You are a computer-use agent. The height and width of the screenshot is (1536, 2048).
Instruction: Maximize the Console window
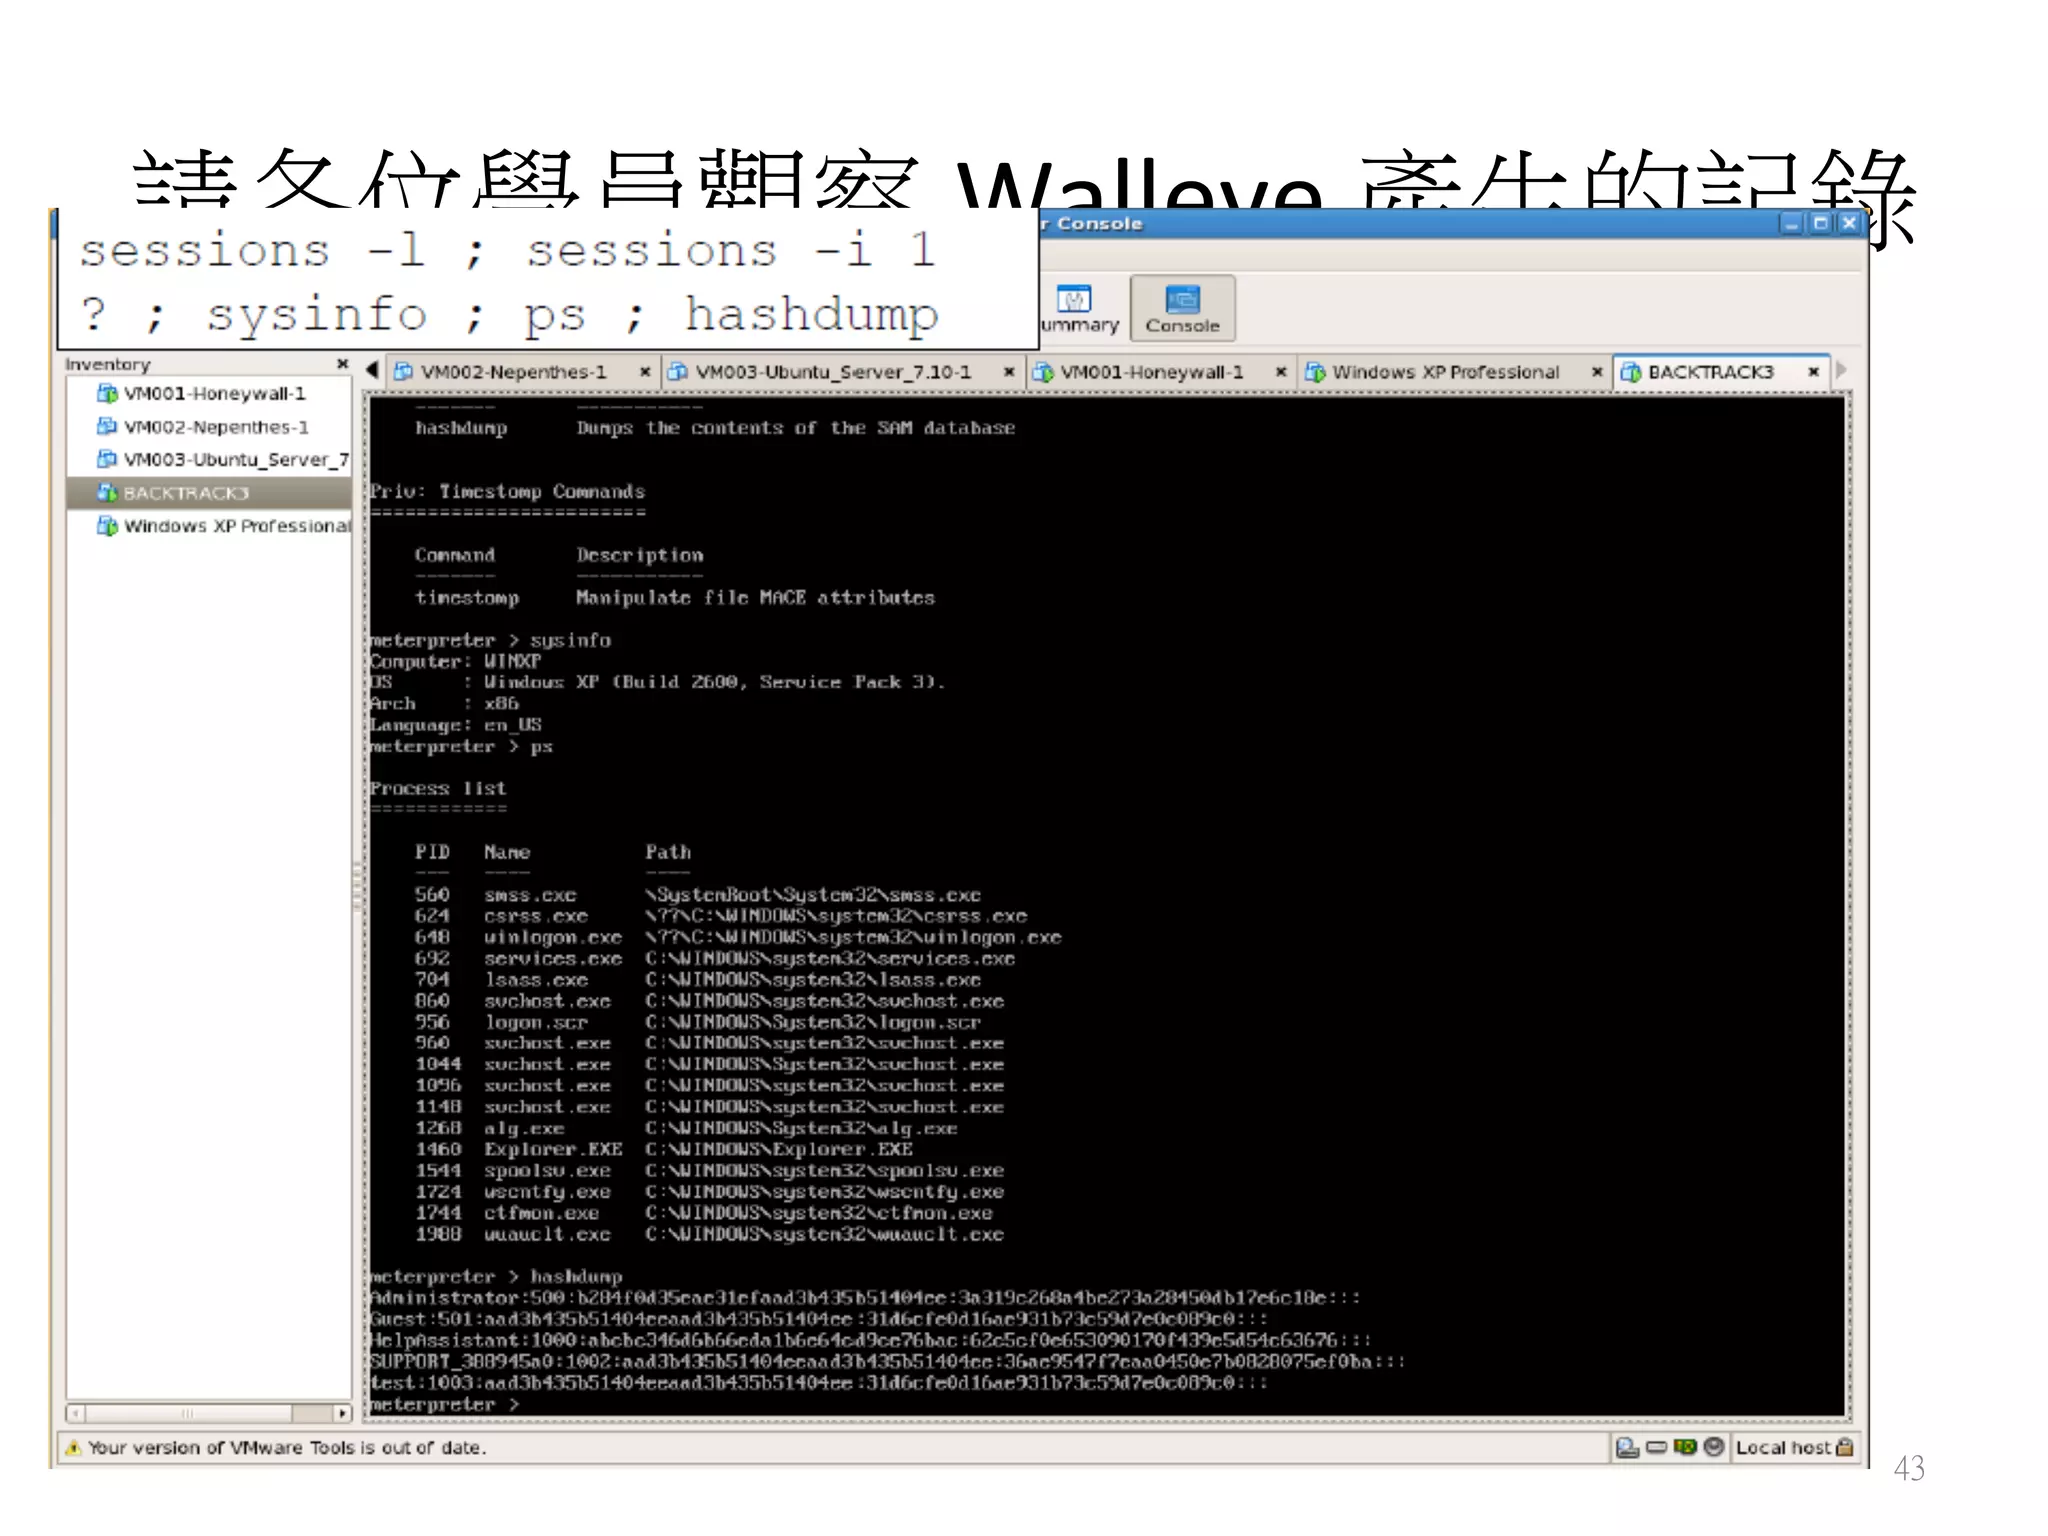coord(1820,224)
